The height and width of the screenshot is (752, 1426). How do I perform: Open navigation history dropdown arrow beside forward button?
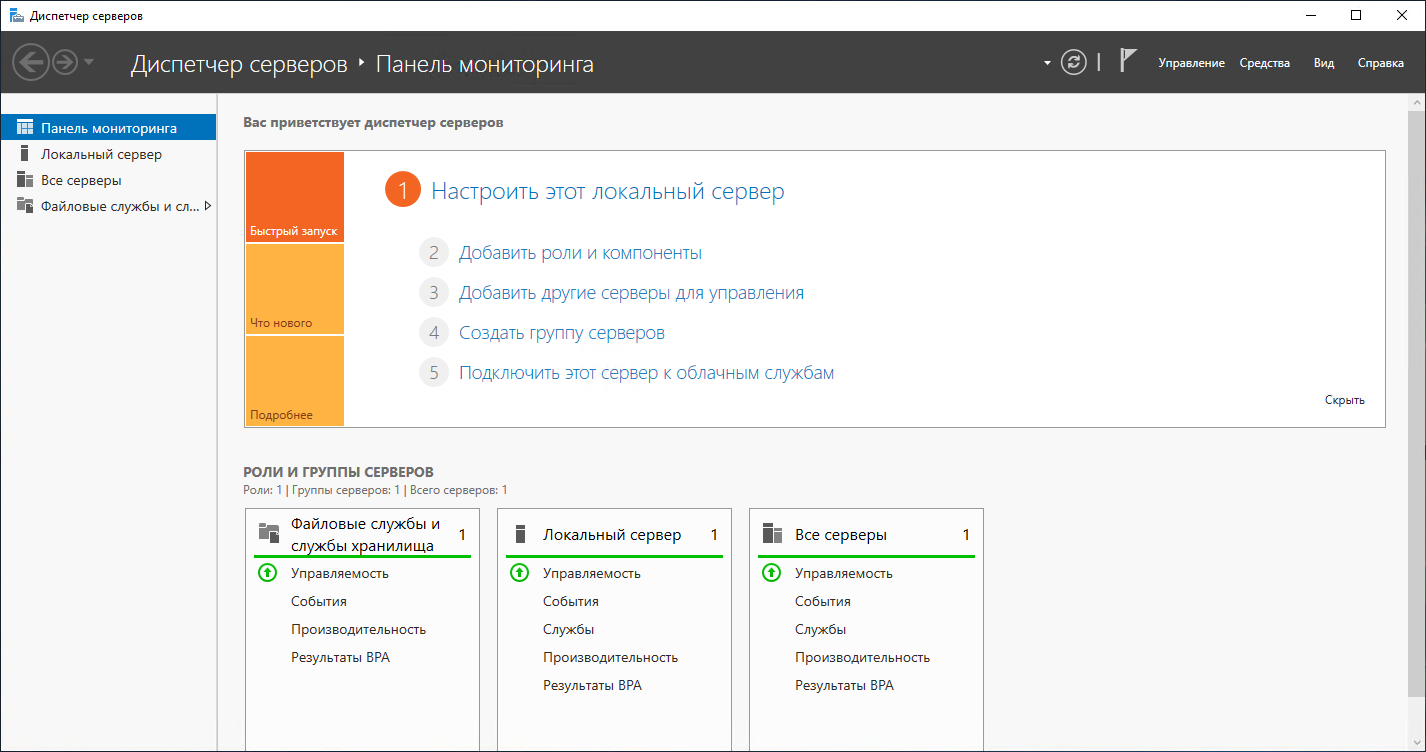[x=89, y=63]
